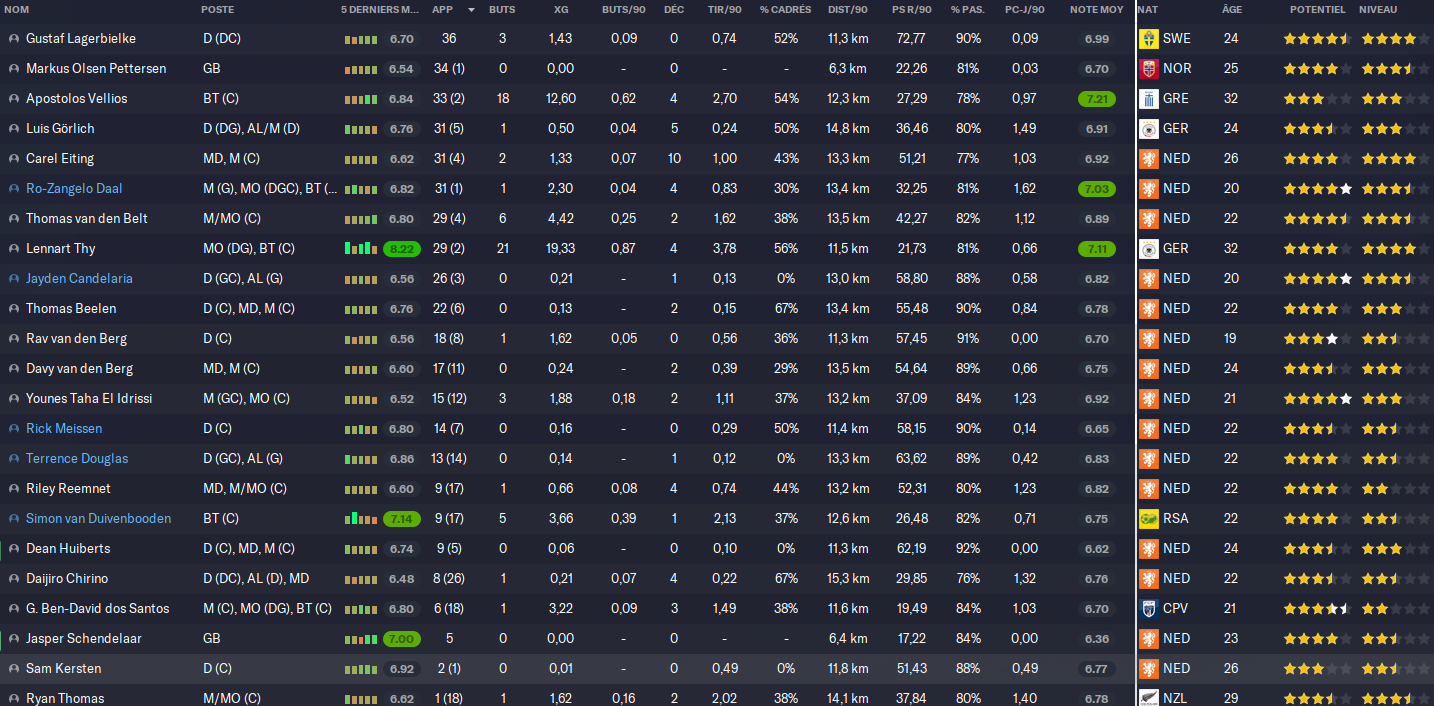Click the Netherlands flag in Thomas Beelen's row

point(1149,309)
